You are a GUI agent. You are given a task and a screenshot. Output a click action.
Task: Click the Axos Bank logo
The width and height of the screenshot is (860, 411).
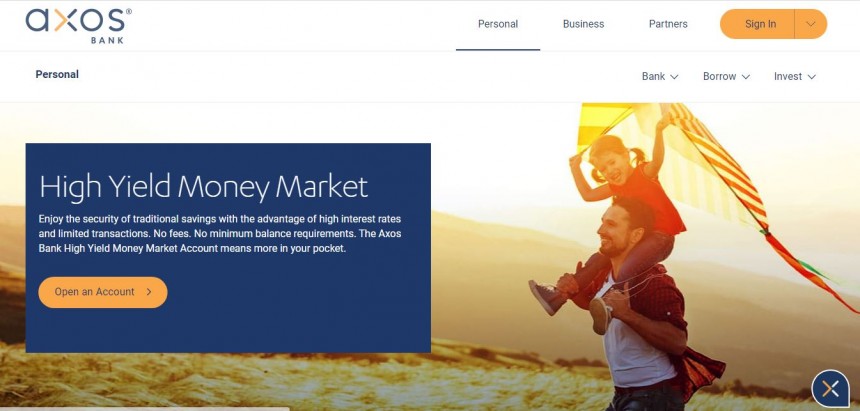78,25
